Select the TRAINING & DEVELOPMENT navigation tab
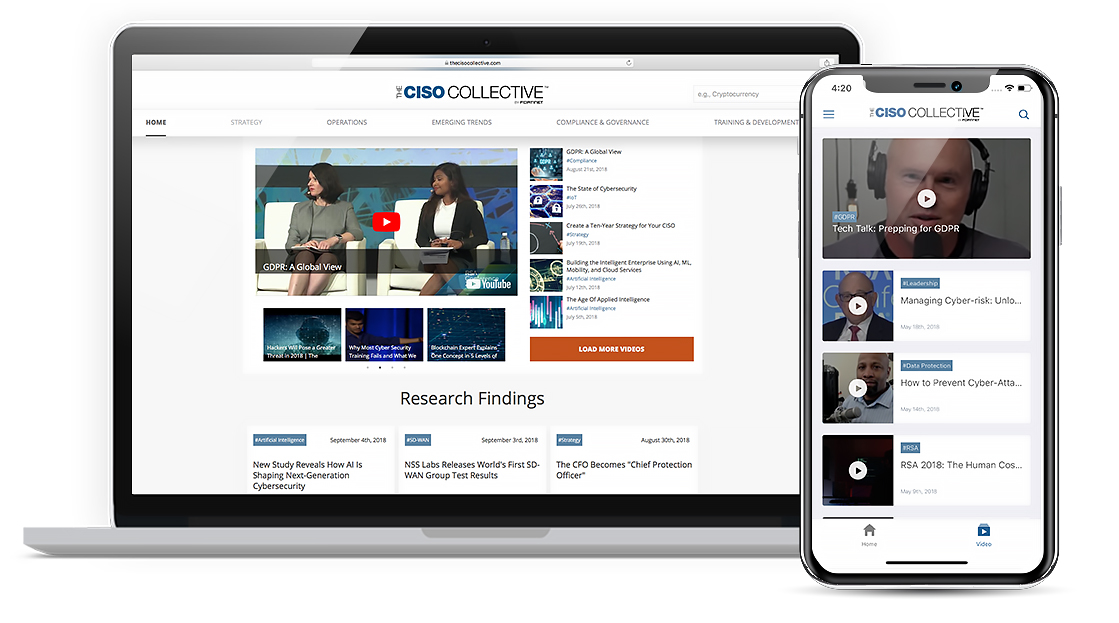The height and width of the screenshot is (623, 1119). [x=756, y=123]
